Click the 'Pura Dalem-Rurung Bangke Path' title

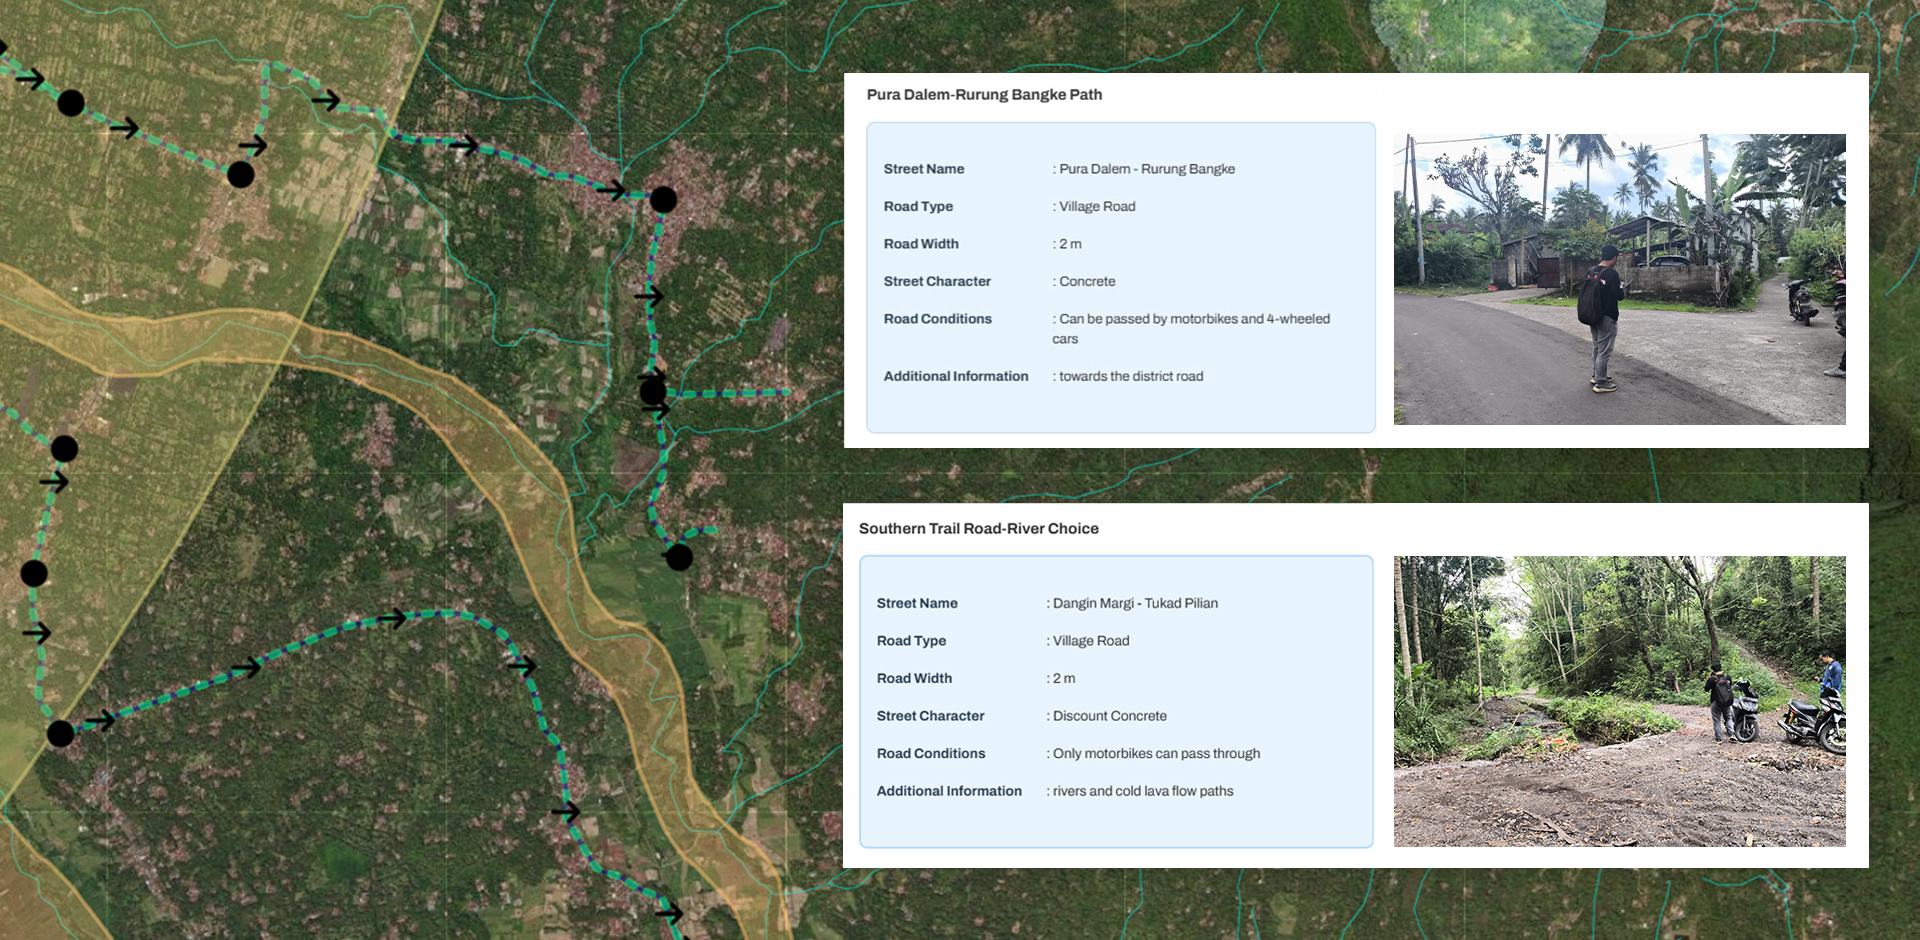(x=984, y=95)
